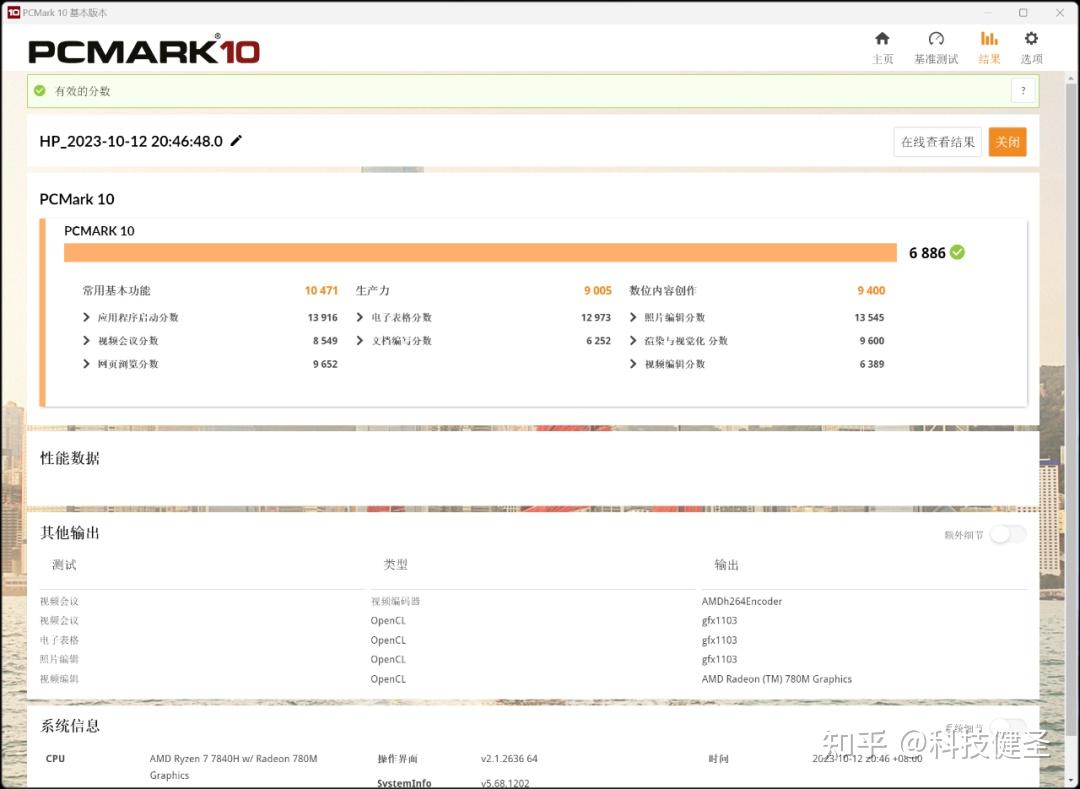Expand 照片编辑分数 row

pos(633,317)
